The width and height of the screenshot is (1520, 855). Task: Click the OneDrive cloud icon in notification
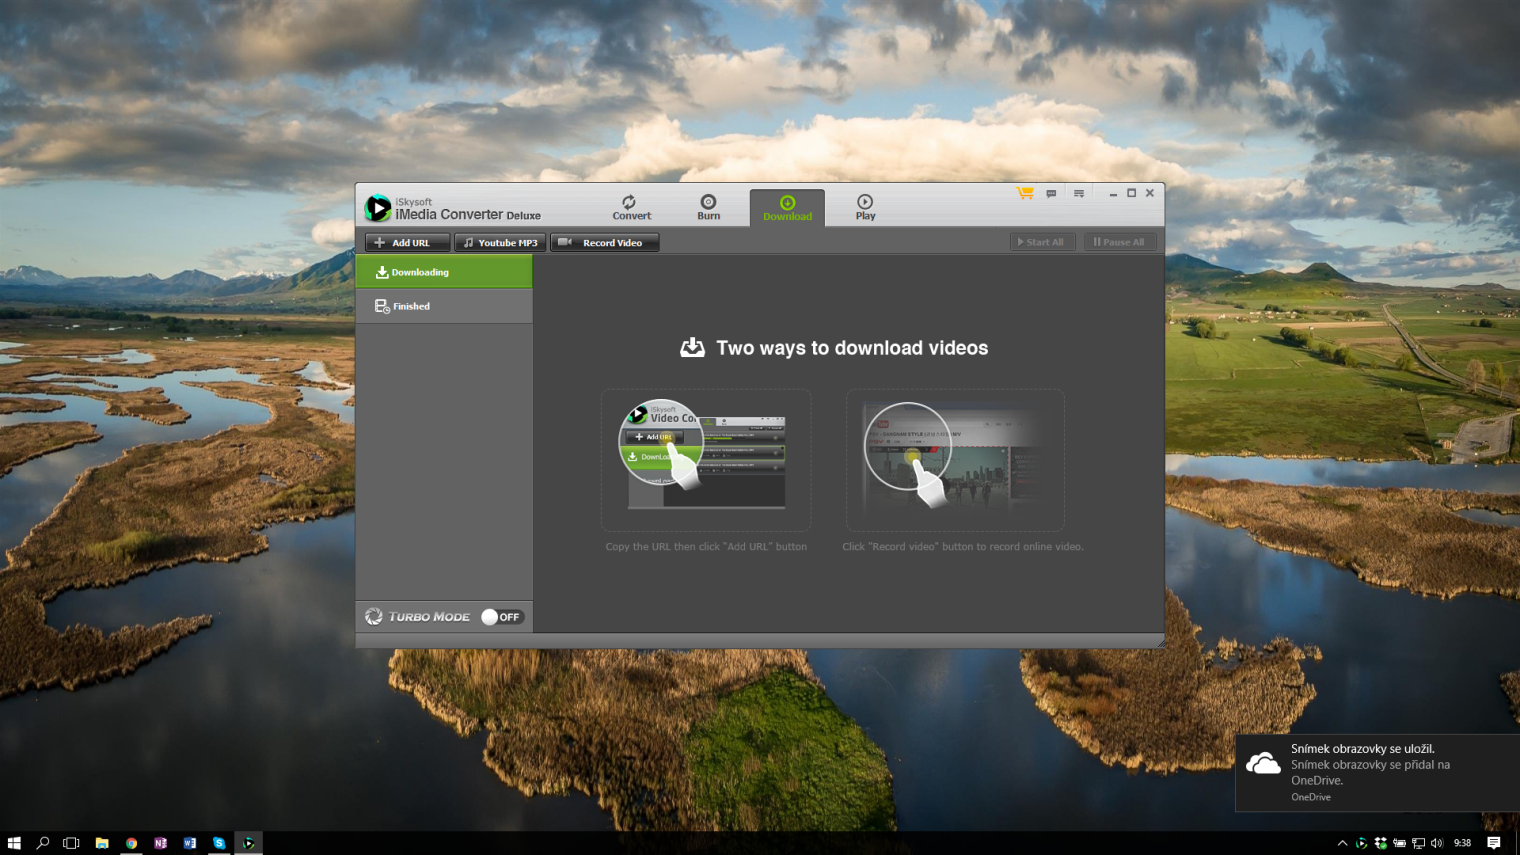1263,764
